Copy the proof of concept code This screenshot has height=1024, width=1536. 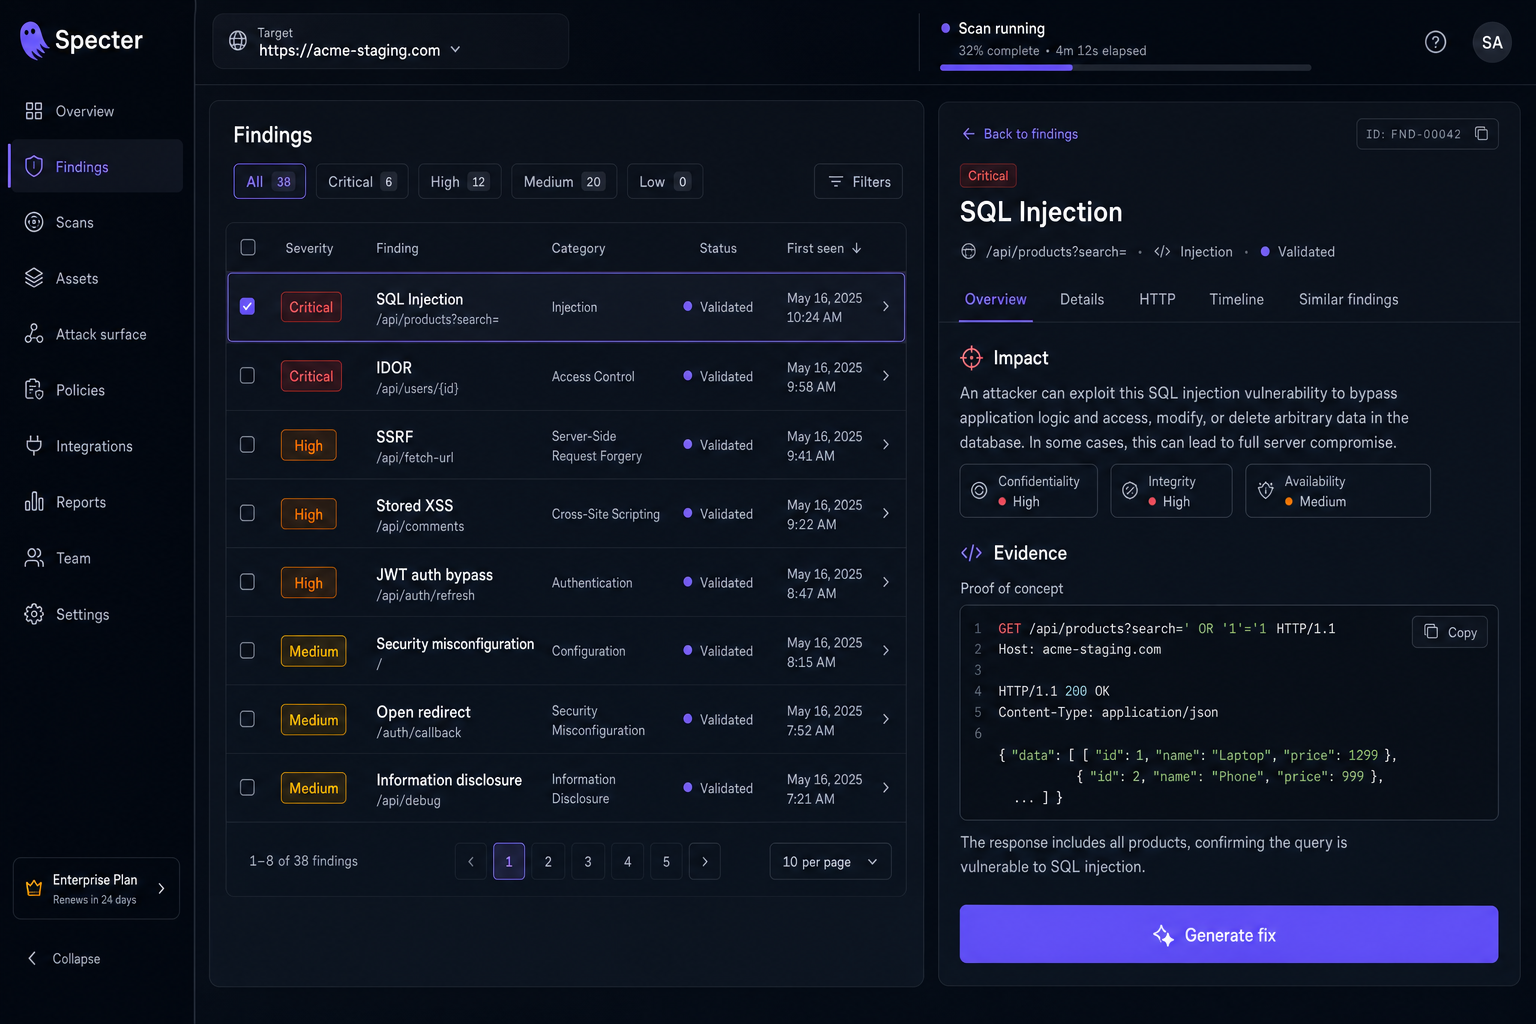pyautogui.click(x=1450, y=632)
